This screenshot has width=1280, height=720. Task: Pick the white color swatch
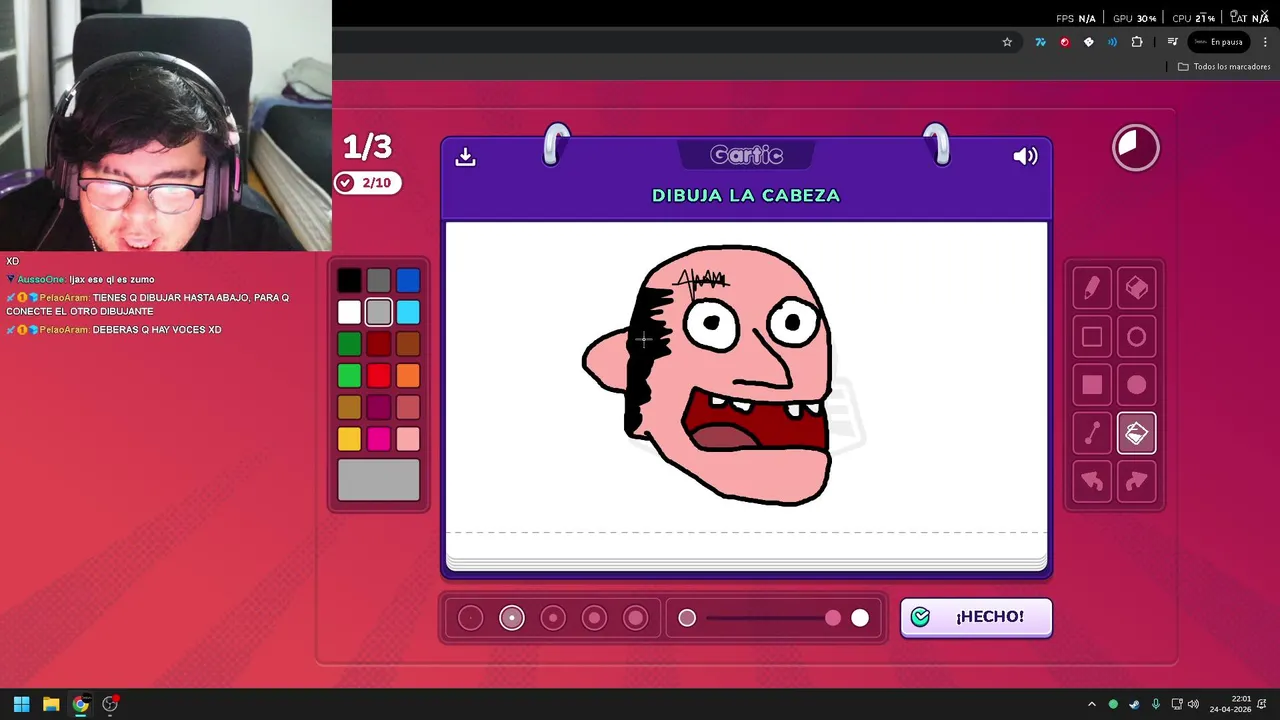coord(349,313)
